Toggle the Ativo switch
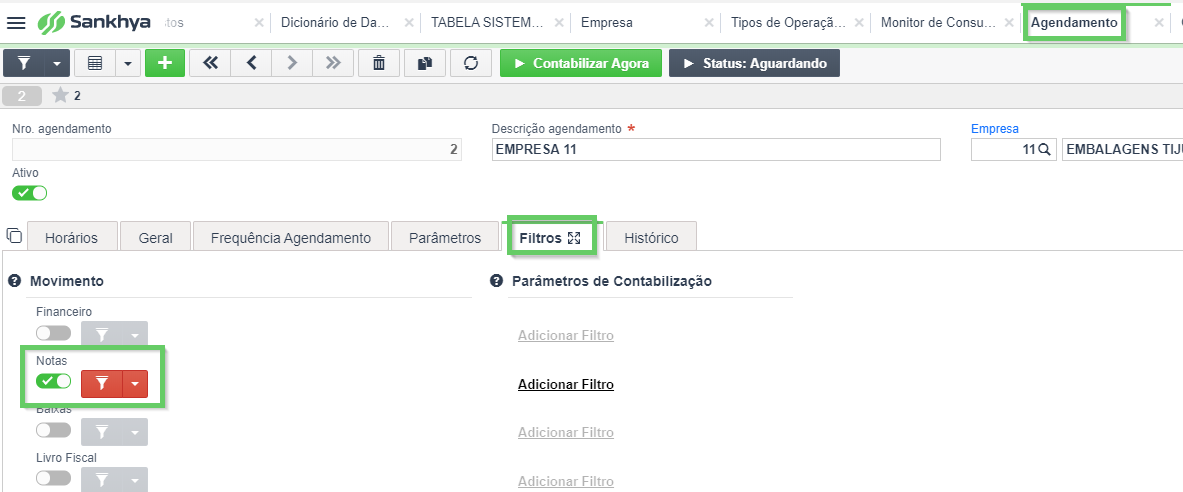 (29, 193)
